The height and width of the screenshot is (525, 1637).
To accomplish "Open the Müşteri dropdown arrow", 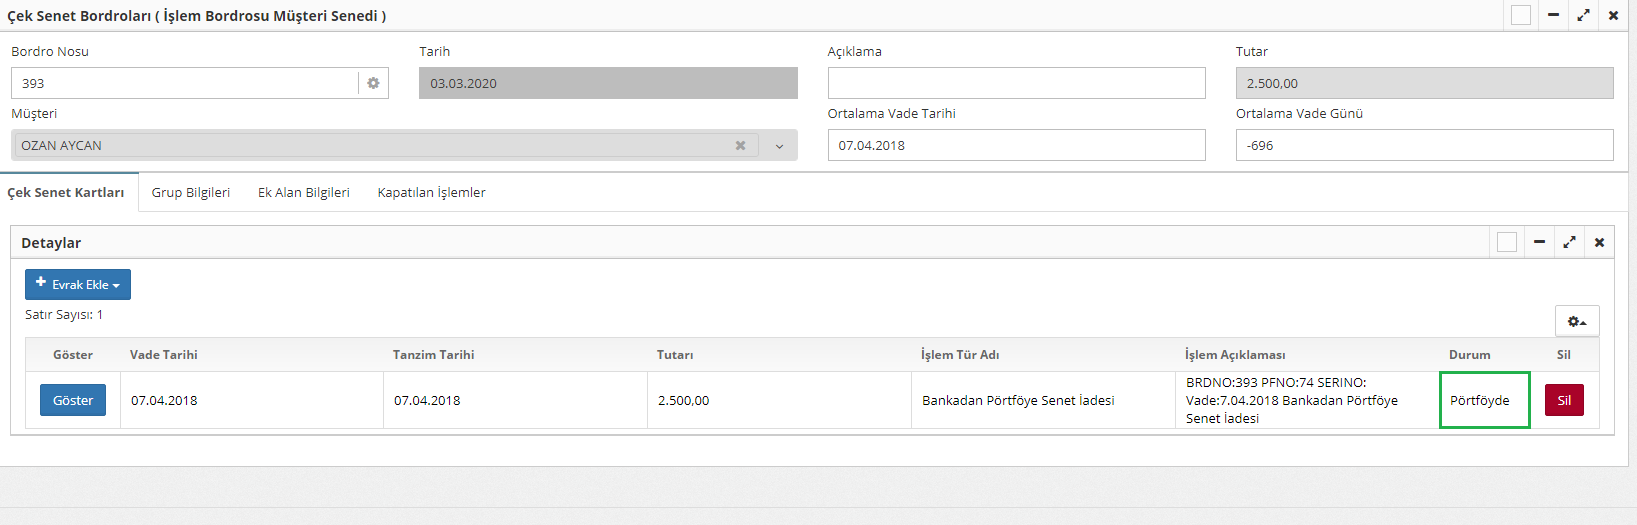I will click(x=779, y=146).
